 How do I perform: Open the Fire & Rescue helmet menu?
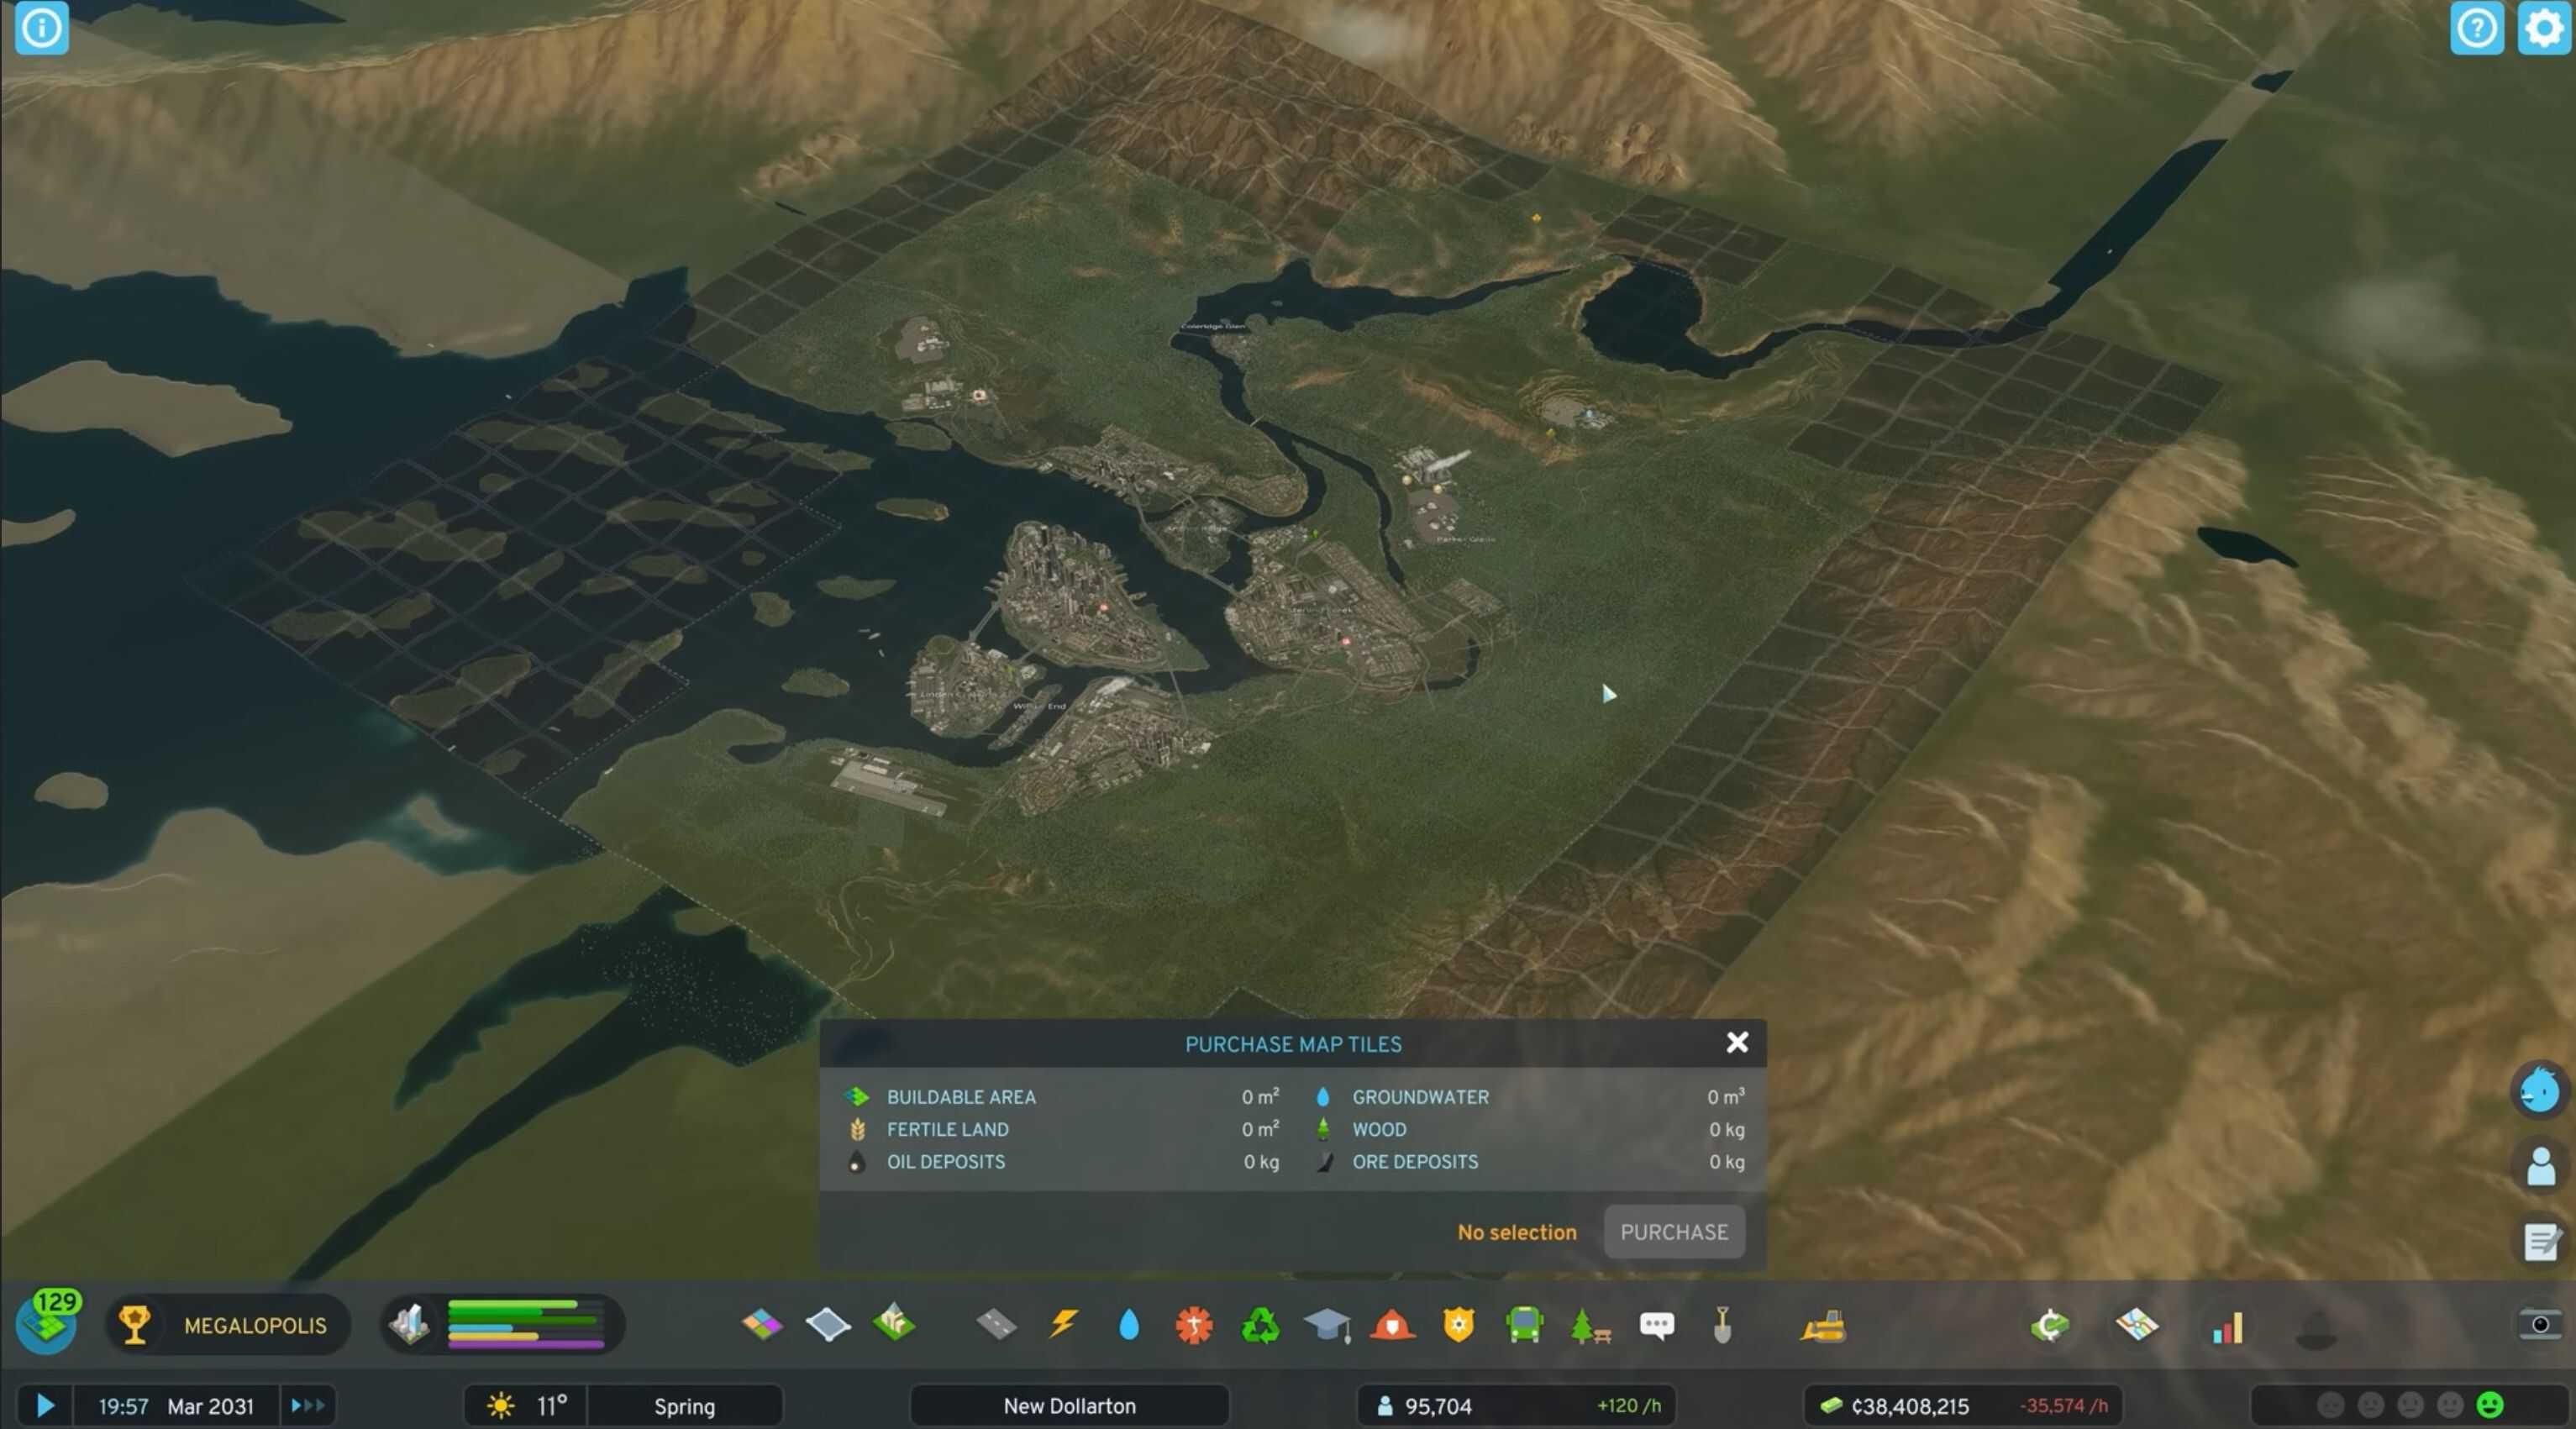click(1392, 1325)
